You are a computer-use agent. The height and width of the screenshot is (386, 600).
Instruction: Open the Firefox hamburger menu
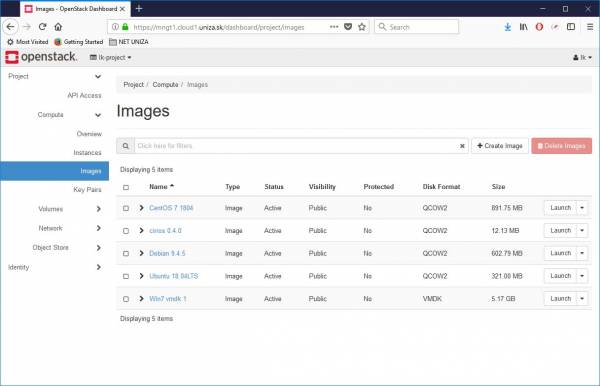pos(590,27)
